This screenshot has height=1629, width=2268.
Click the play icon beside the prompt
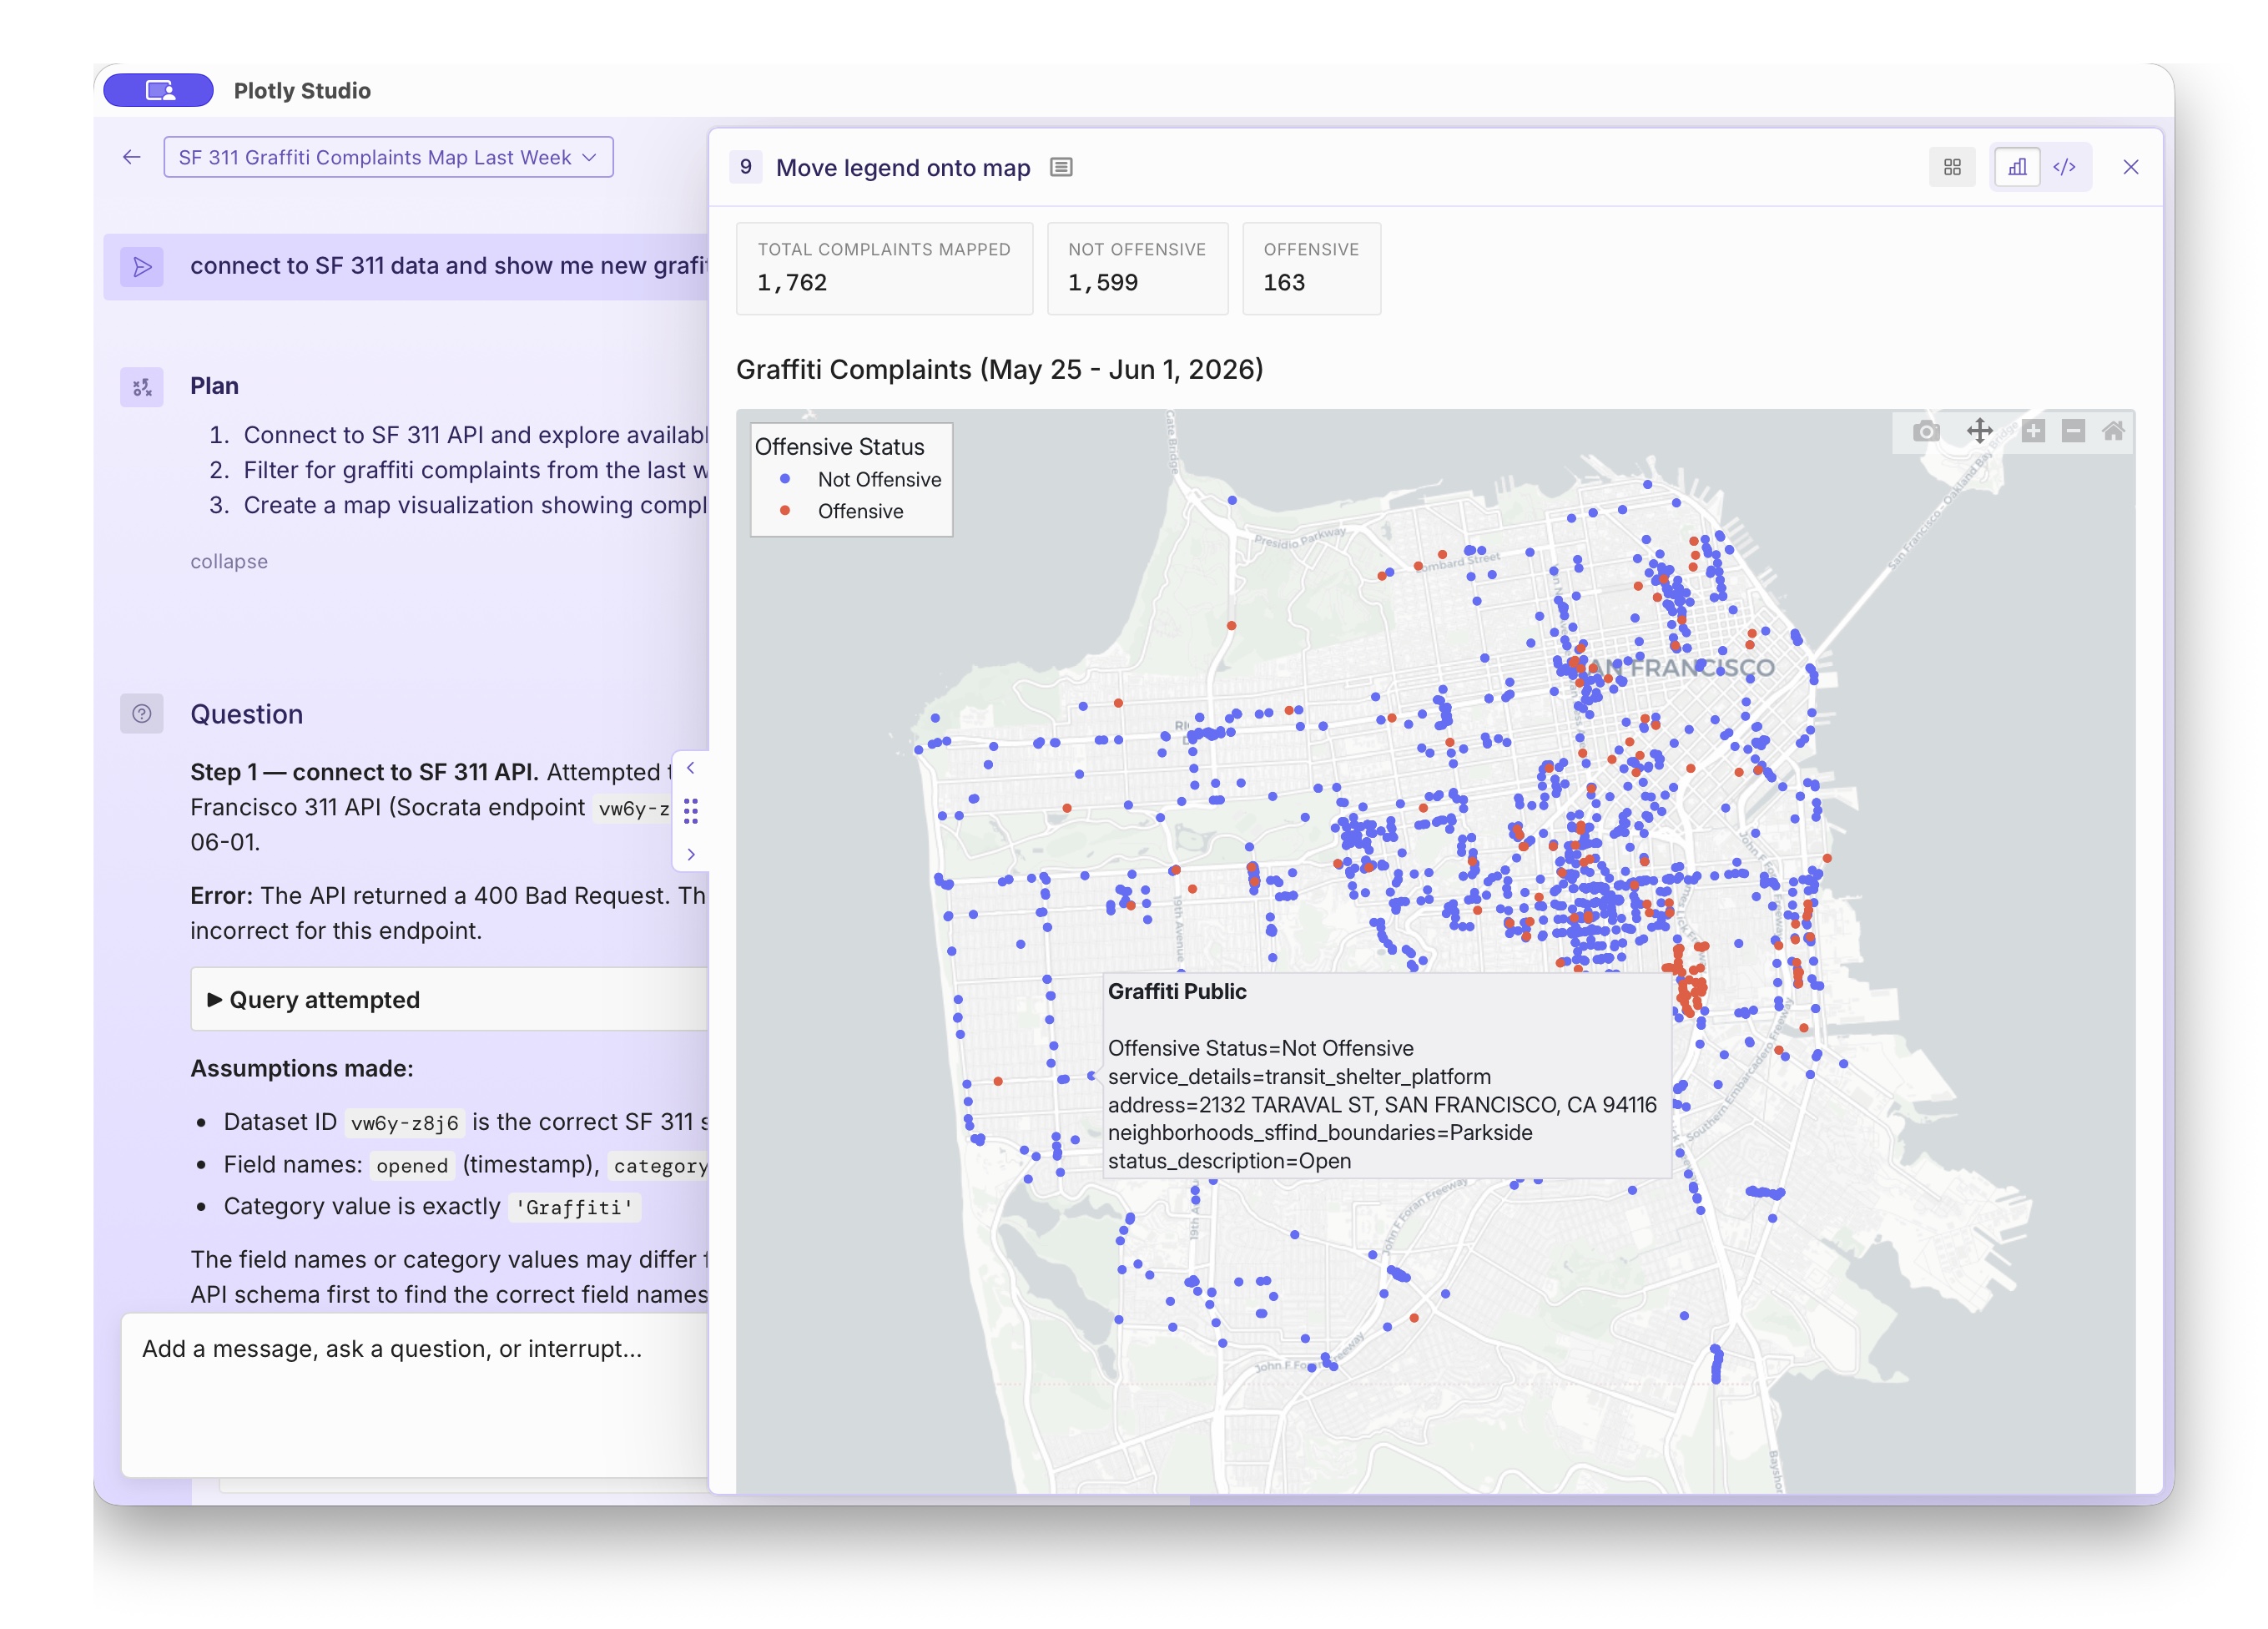coord(142,266)
